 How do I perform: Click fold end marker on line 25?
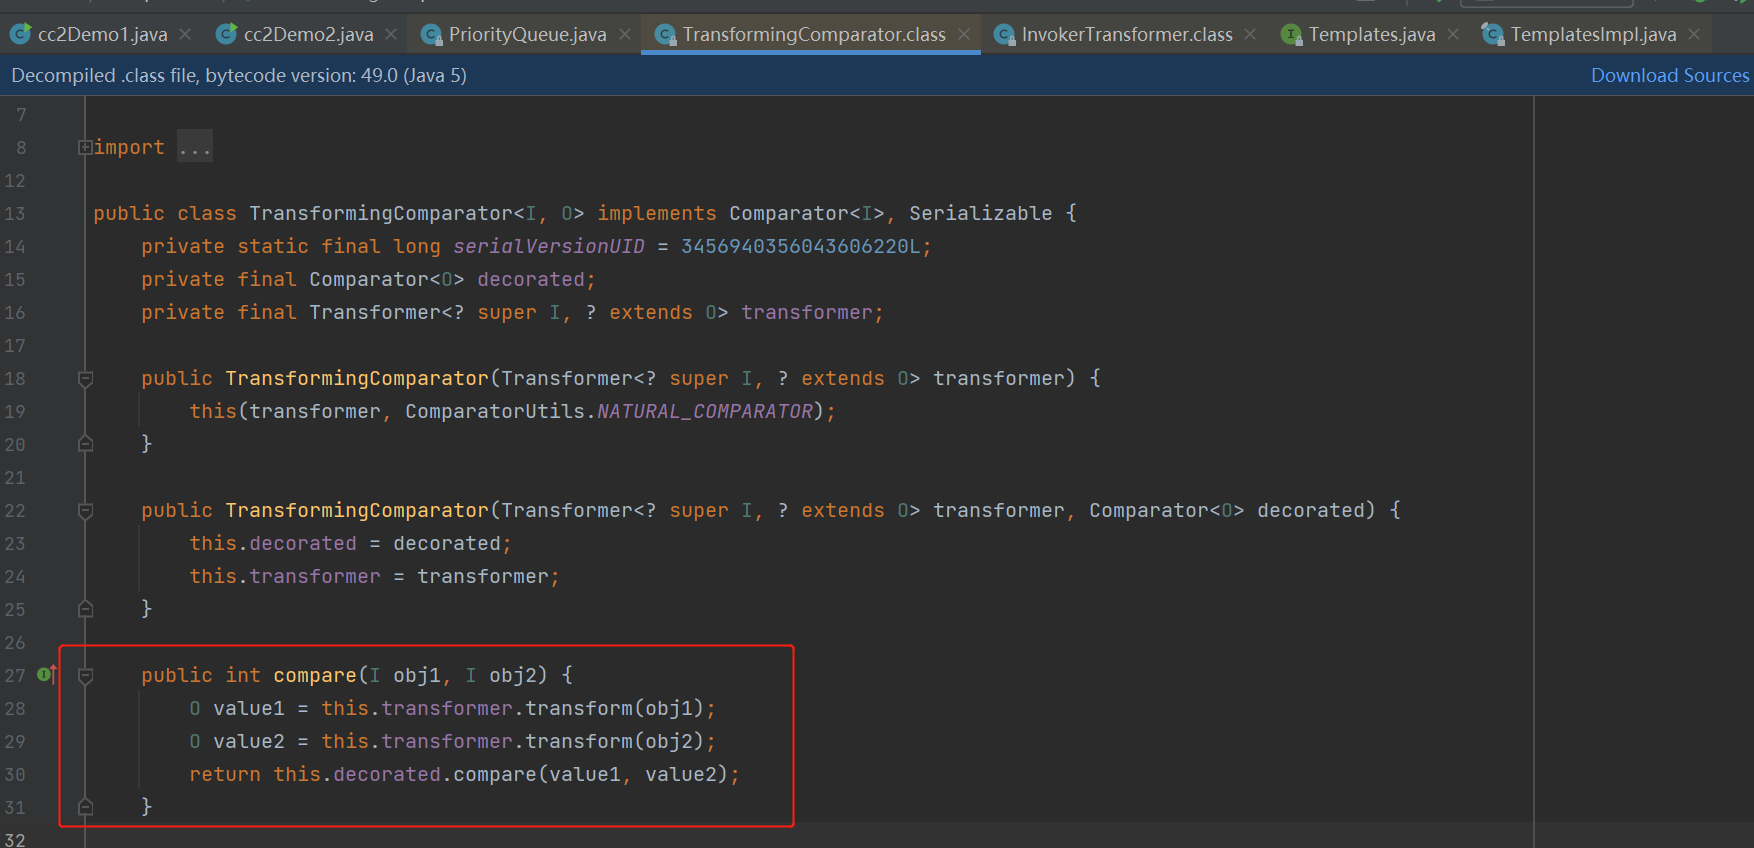point(85,609)
